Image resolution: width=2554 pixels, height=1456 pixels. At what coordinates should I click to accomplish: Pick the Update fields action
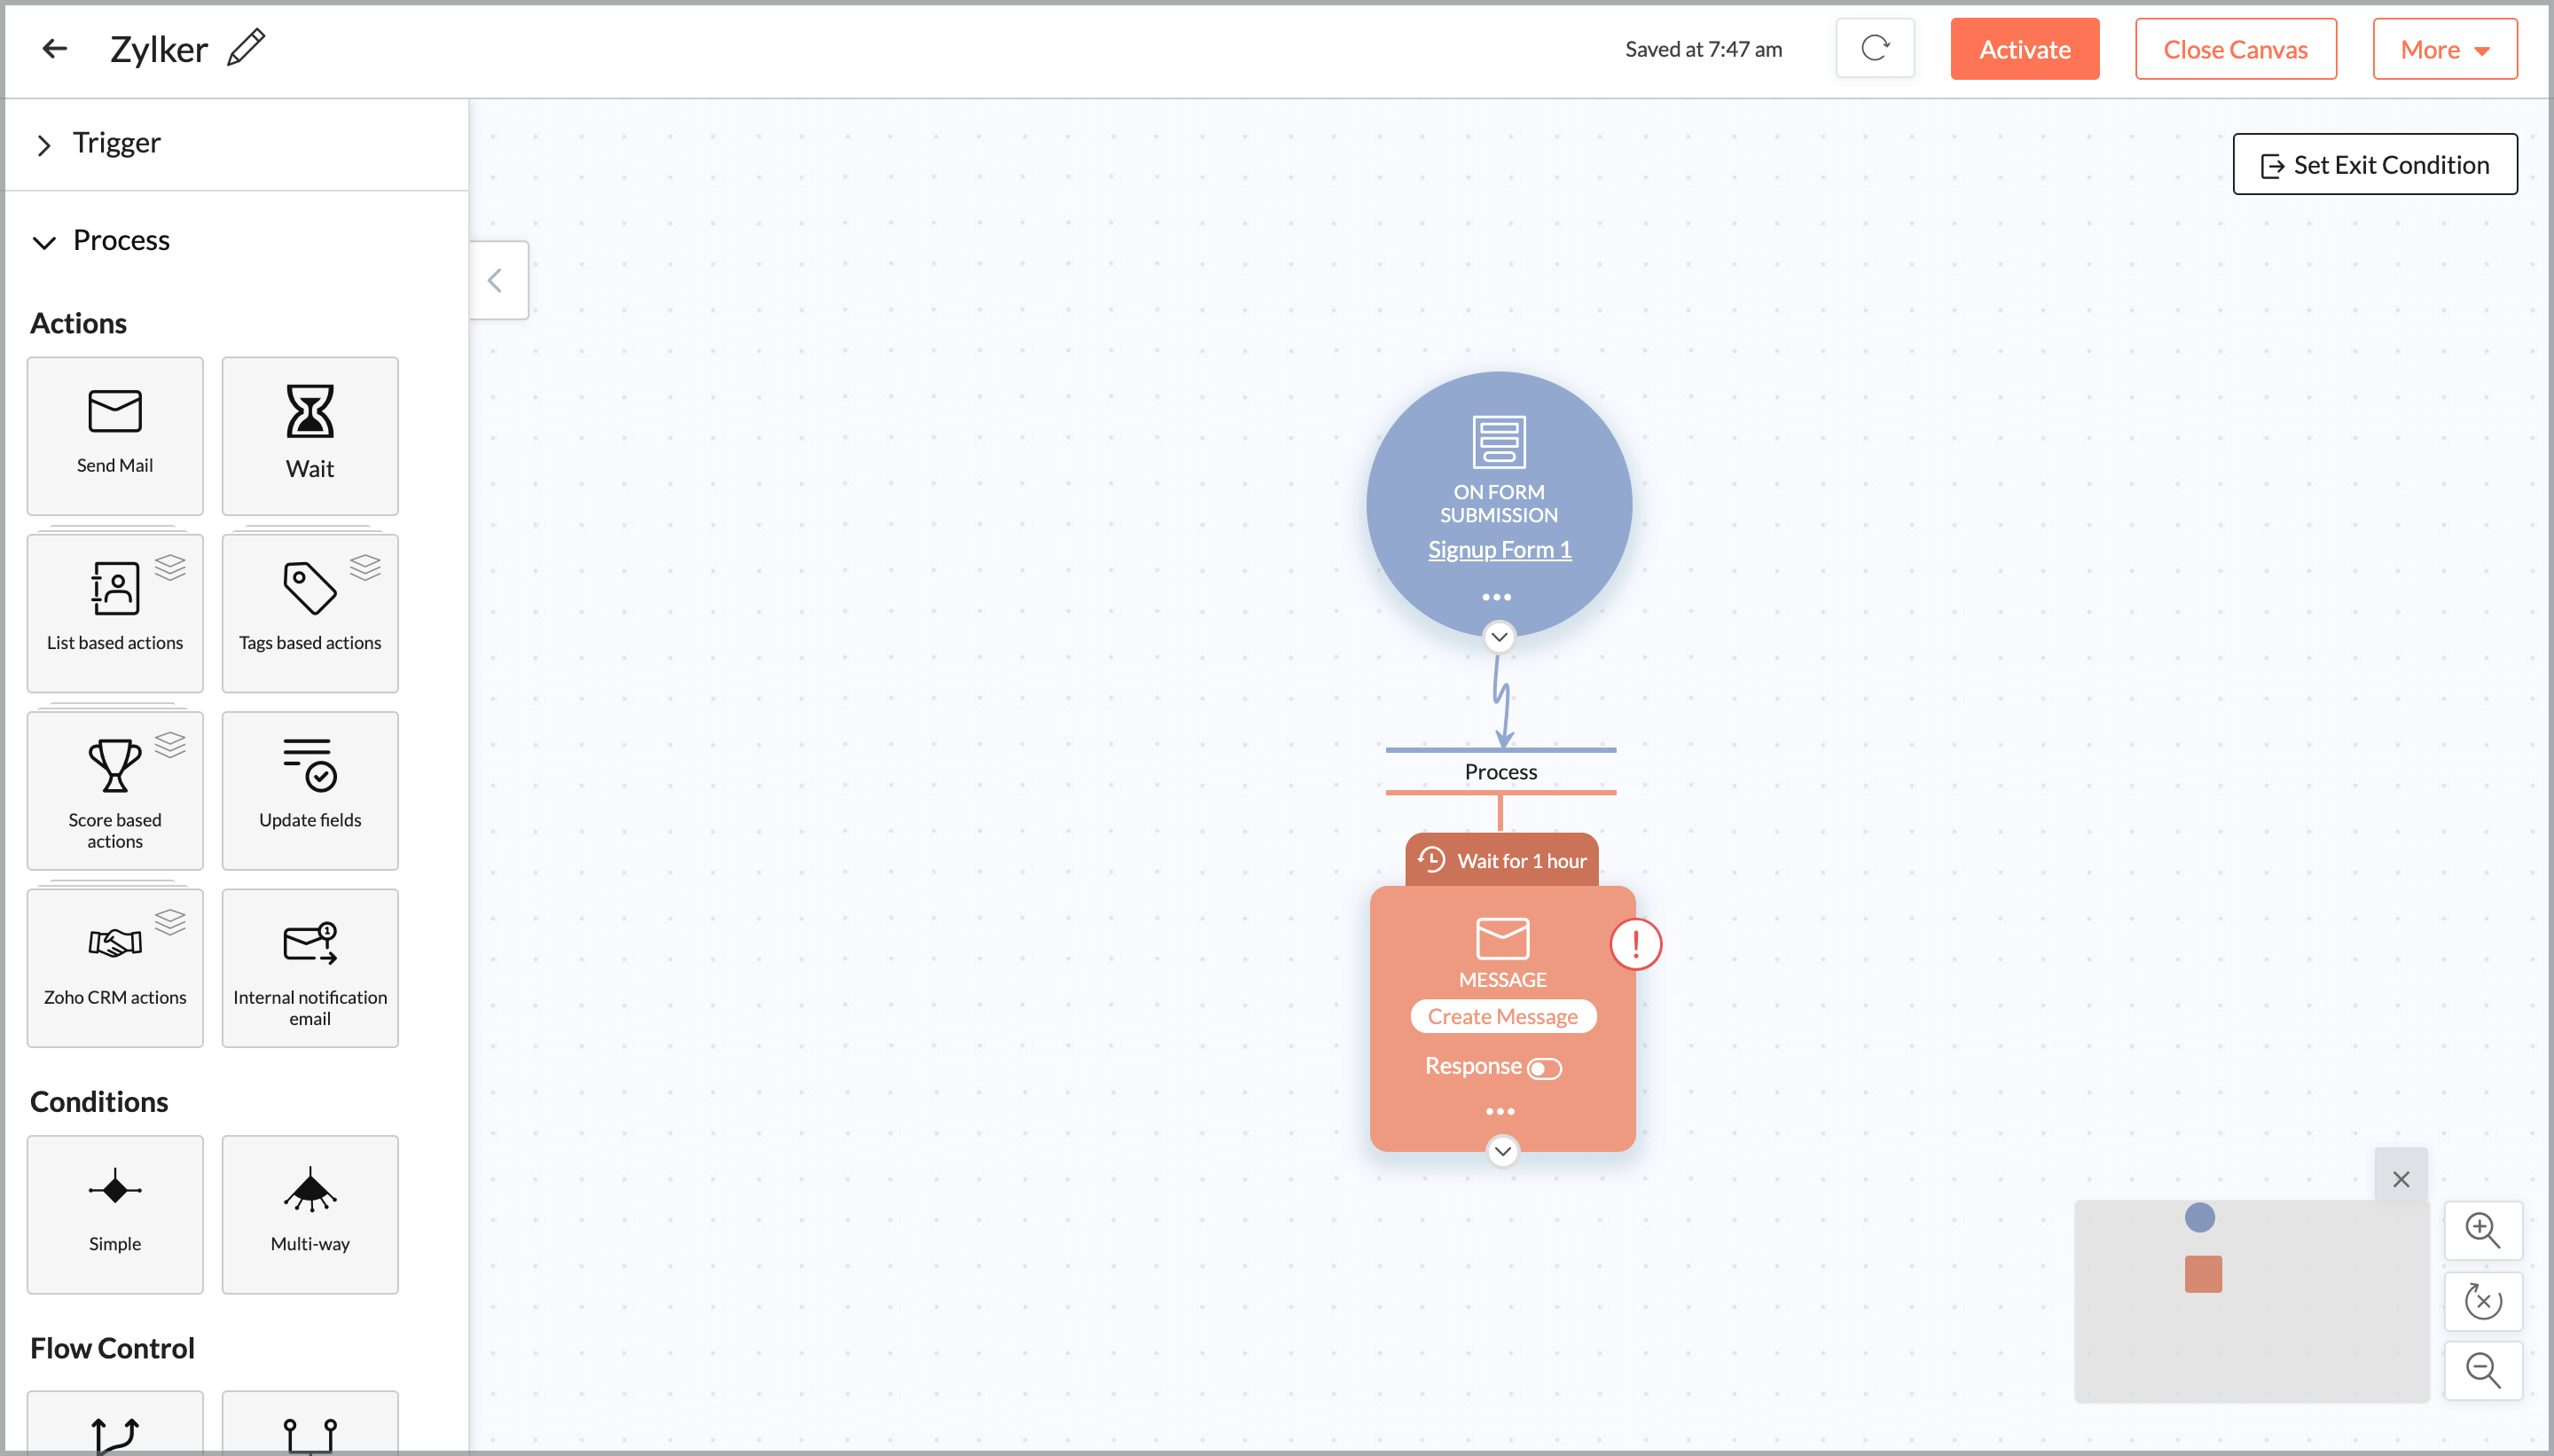pyautogui.click(x=309, y=789)
